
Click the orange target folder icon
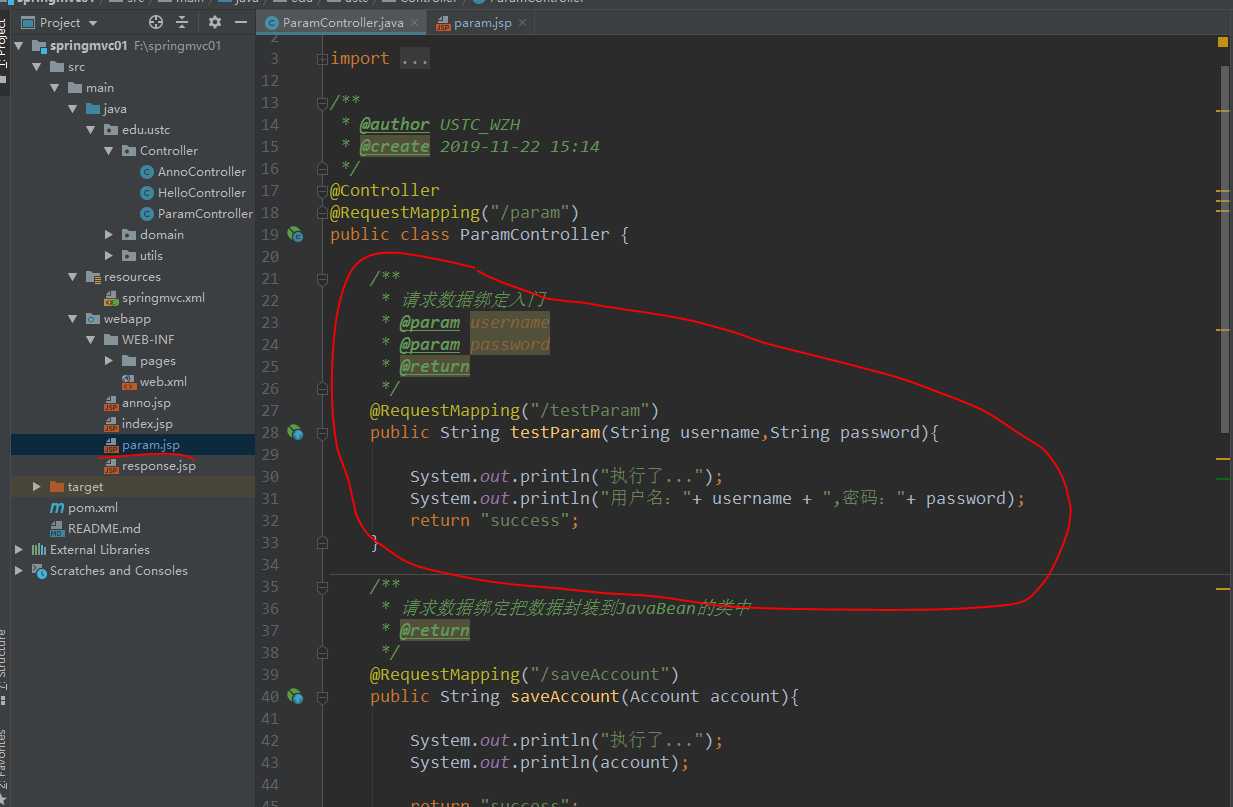58,487
